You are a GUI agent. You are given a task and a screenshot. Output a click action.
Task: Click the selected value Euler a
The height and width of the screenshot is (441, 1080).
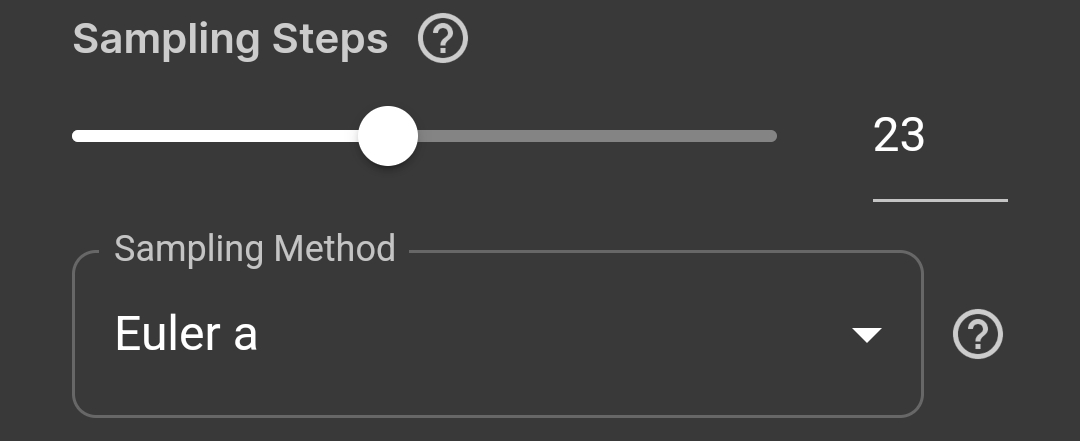click(186, 335)
